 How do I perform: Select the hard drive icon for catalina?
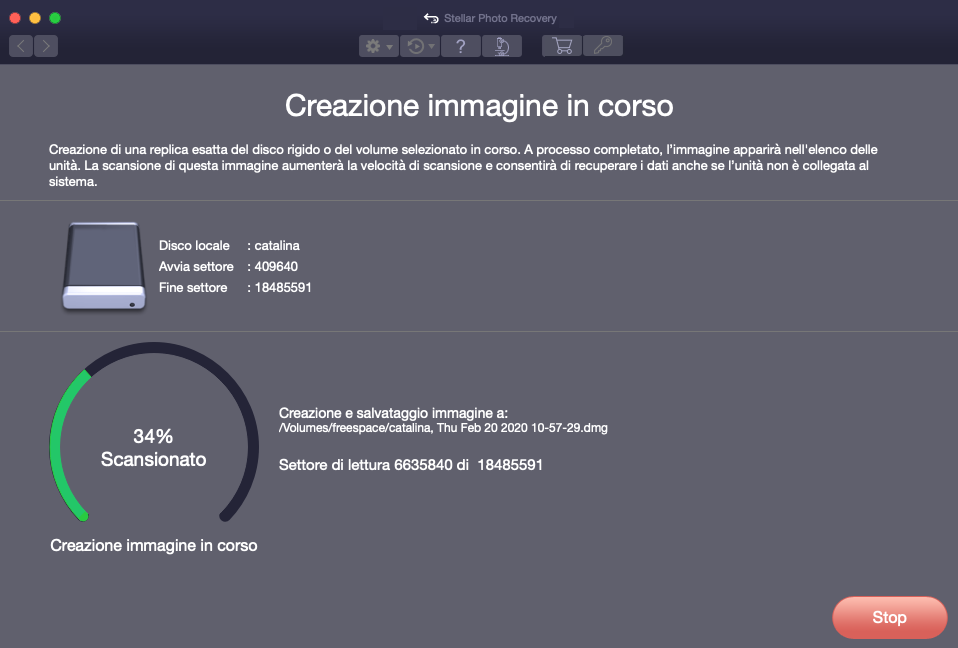[103, 266]
